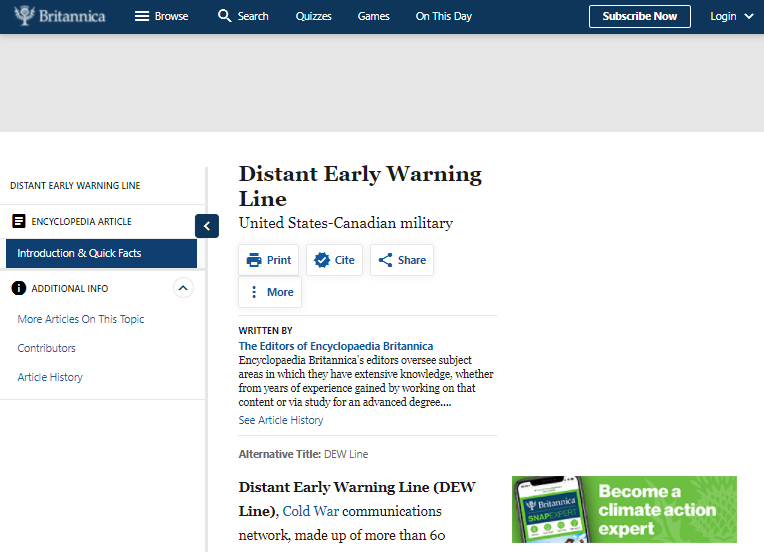
Task: Print the article
Action: pyautogui.click(x=268, y=260)
